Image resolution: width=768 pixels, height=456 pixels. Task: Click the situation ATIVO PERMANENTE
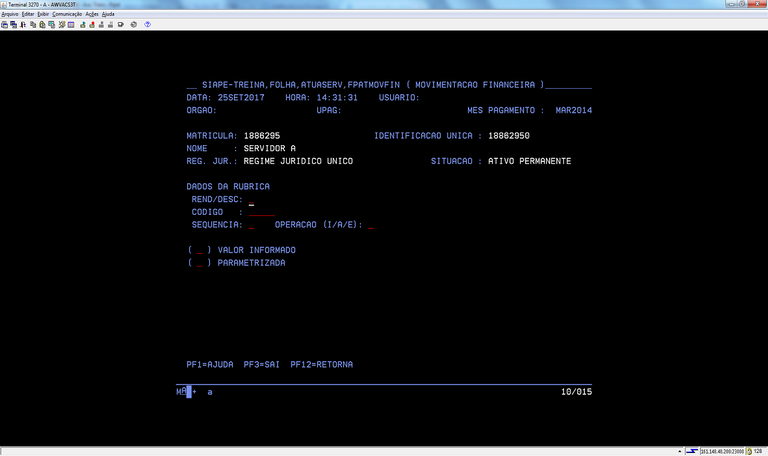(529, 161)
